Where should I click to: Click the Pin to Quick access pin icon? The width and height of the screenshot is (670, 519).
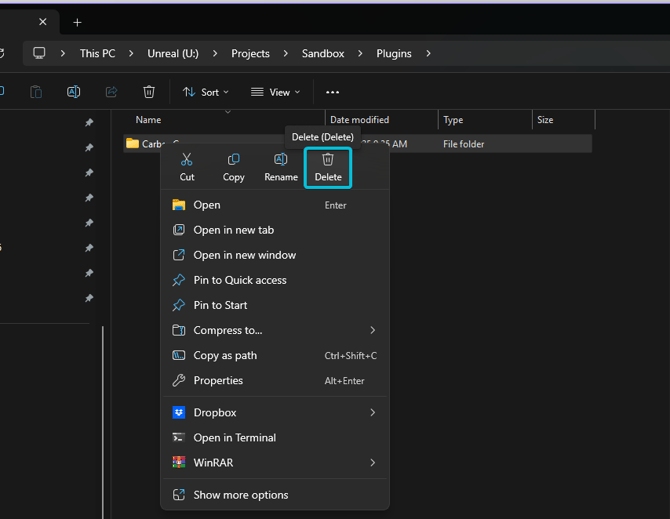(x=179, y=280)
